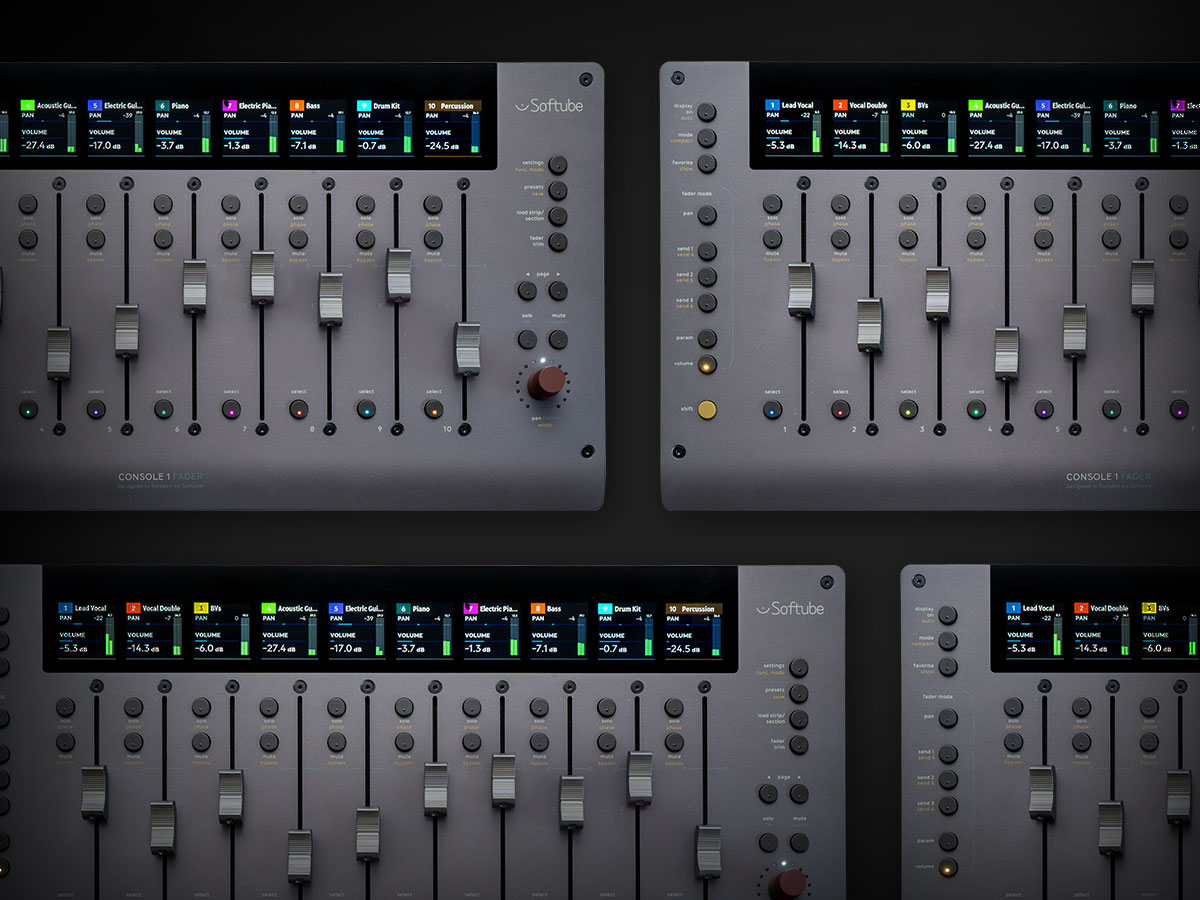Toggle display on/auto

pos(706,112)
